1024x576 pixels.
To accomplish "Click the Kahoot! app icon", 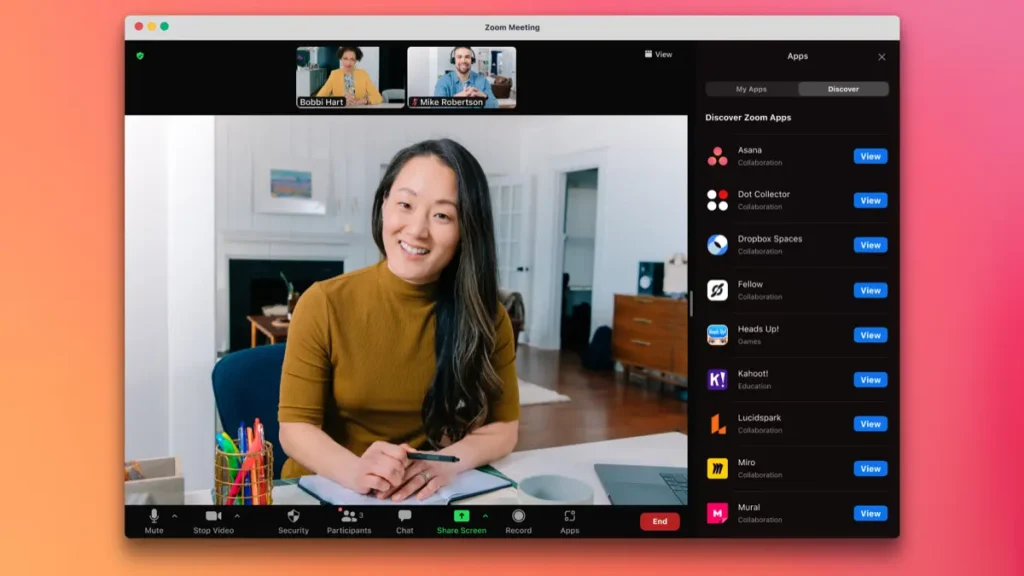I will point(717,379).
